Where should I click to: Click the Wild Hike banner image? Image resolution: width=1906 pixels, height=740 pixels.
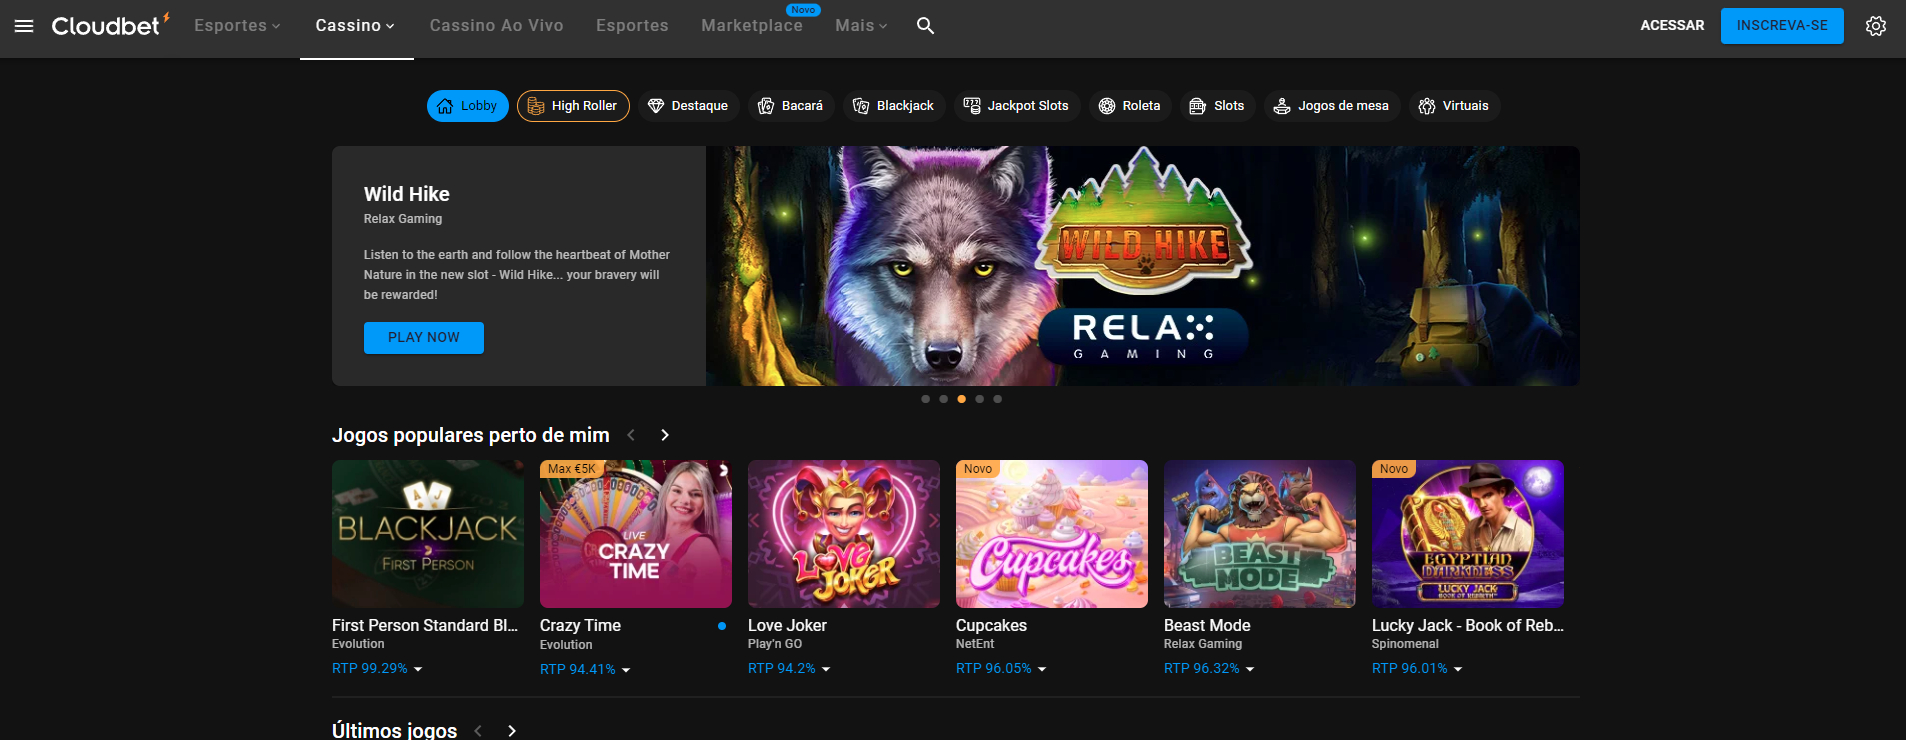point(1143,266)
